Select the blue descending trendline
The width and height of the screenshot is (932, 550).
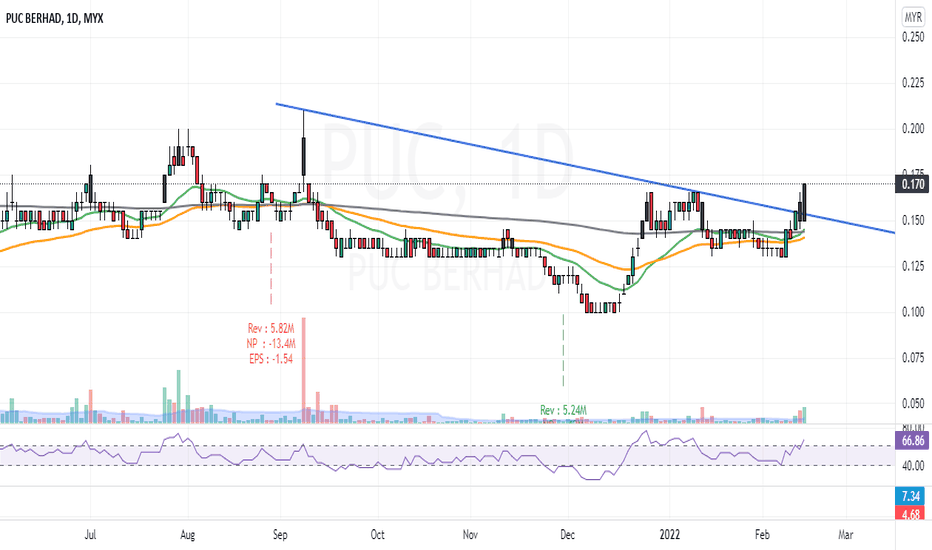(585, 168)
